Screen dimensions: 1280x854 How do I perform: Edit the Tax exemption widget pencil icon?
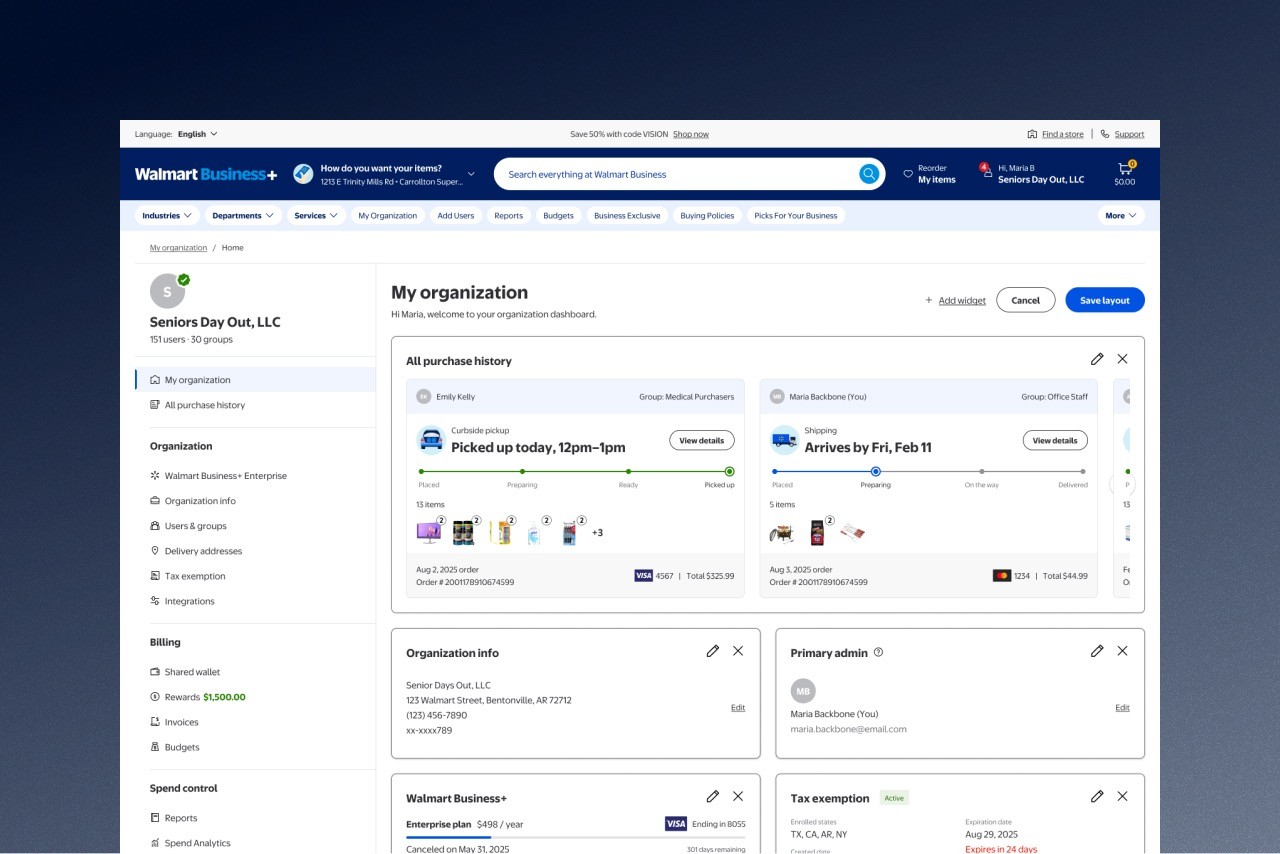(x=1097, y=796)
